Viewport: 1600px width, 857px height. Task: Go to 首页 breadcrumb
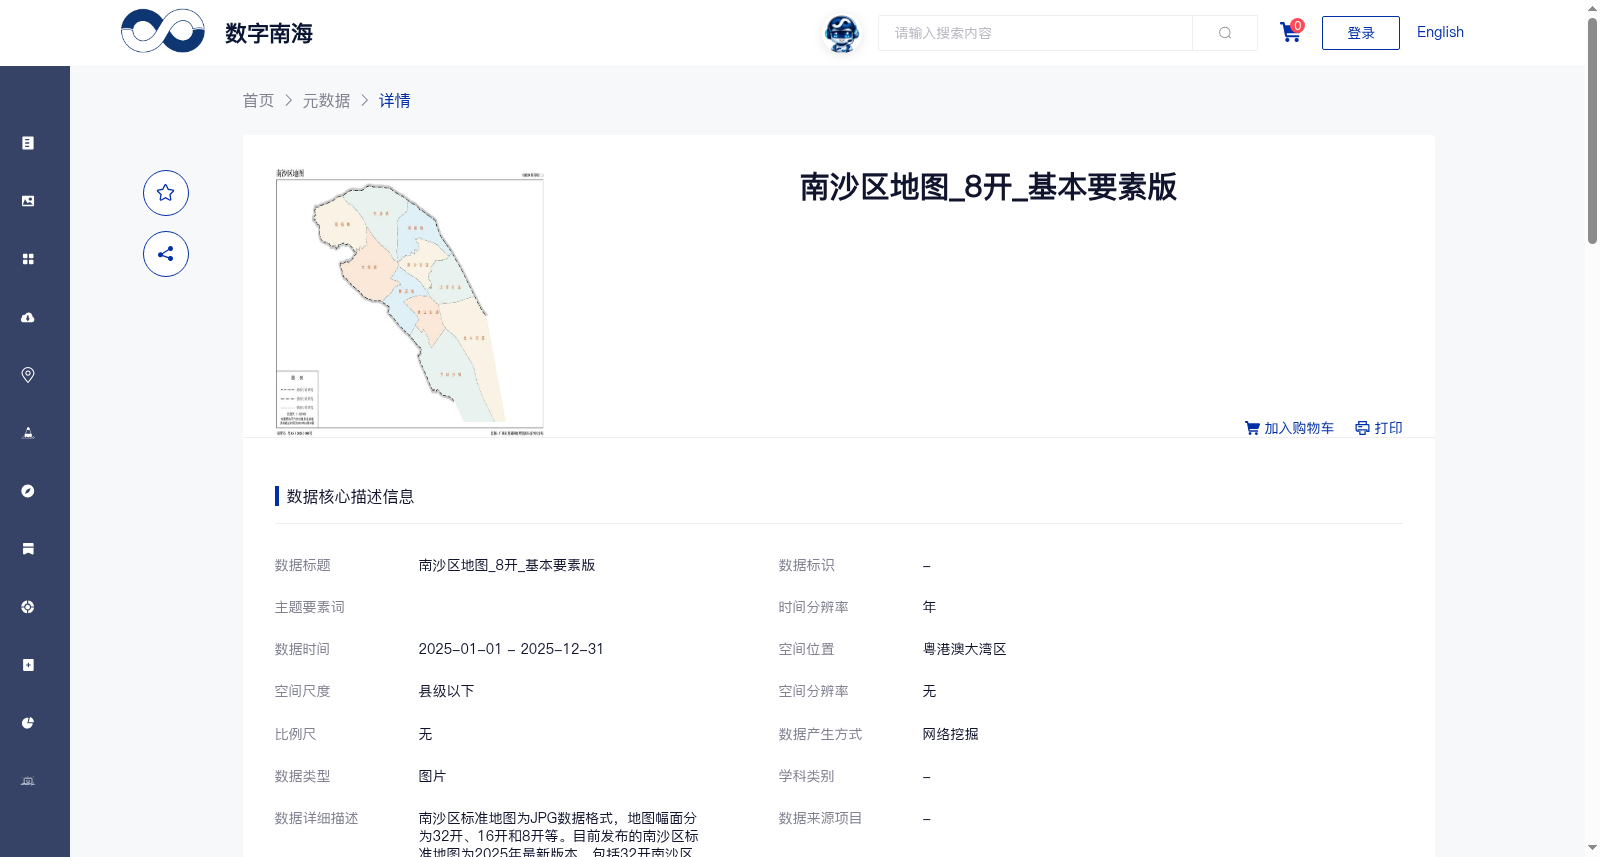(258, 101)
